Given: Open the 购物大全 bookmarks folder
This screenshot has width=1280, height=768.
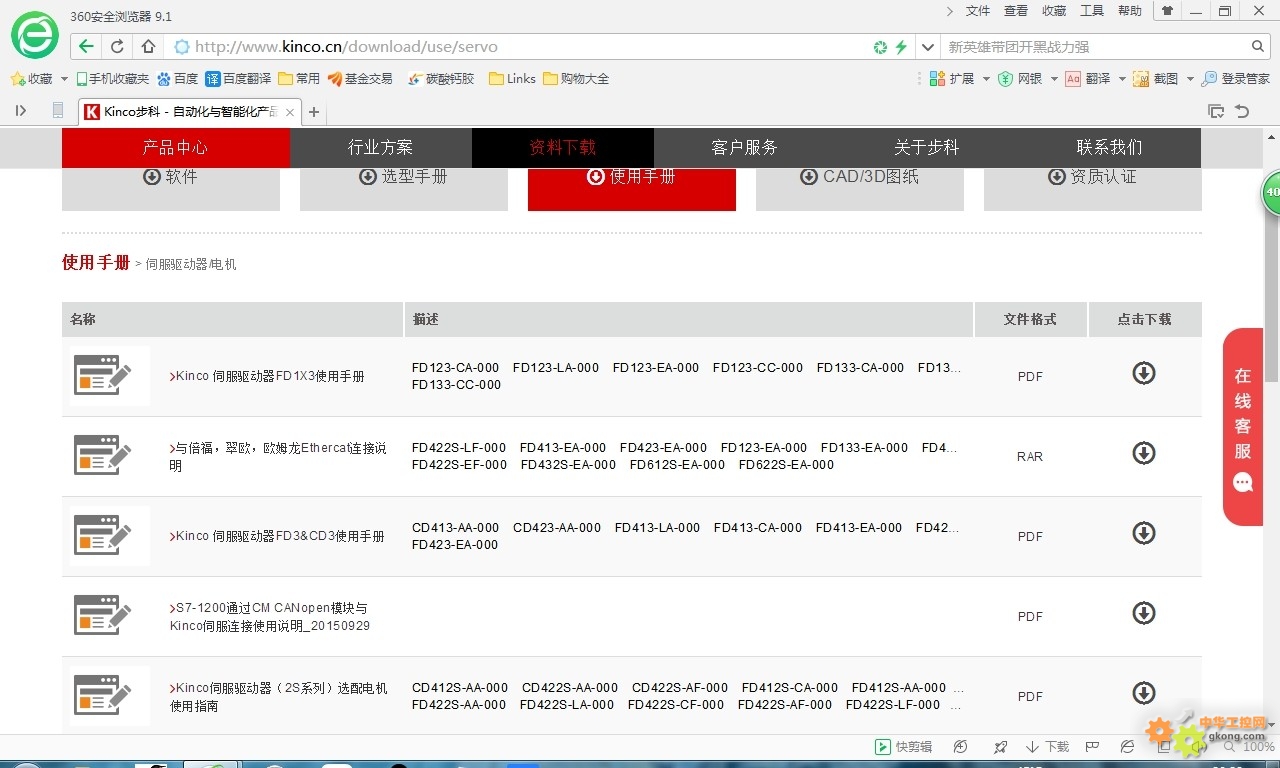Looking at the screenshot, I should tap(576, 79).
